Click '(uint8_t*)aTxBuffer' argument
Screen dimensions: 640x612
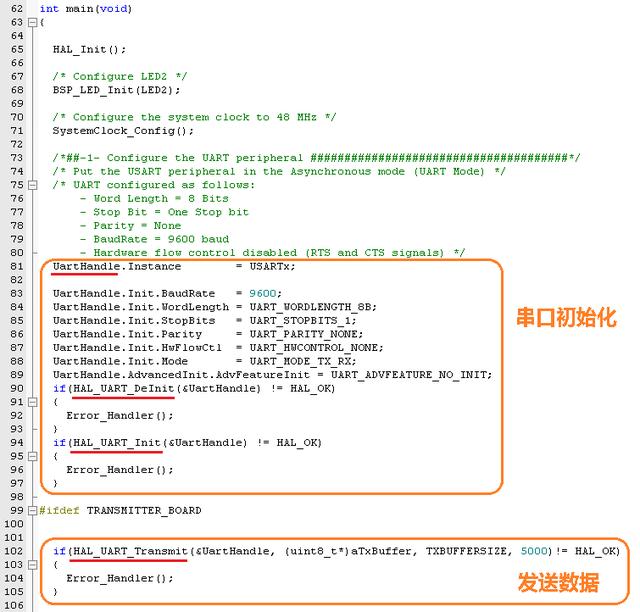pyautogui.click(x=348, y=551)
